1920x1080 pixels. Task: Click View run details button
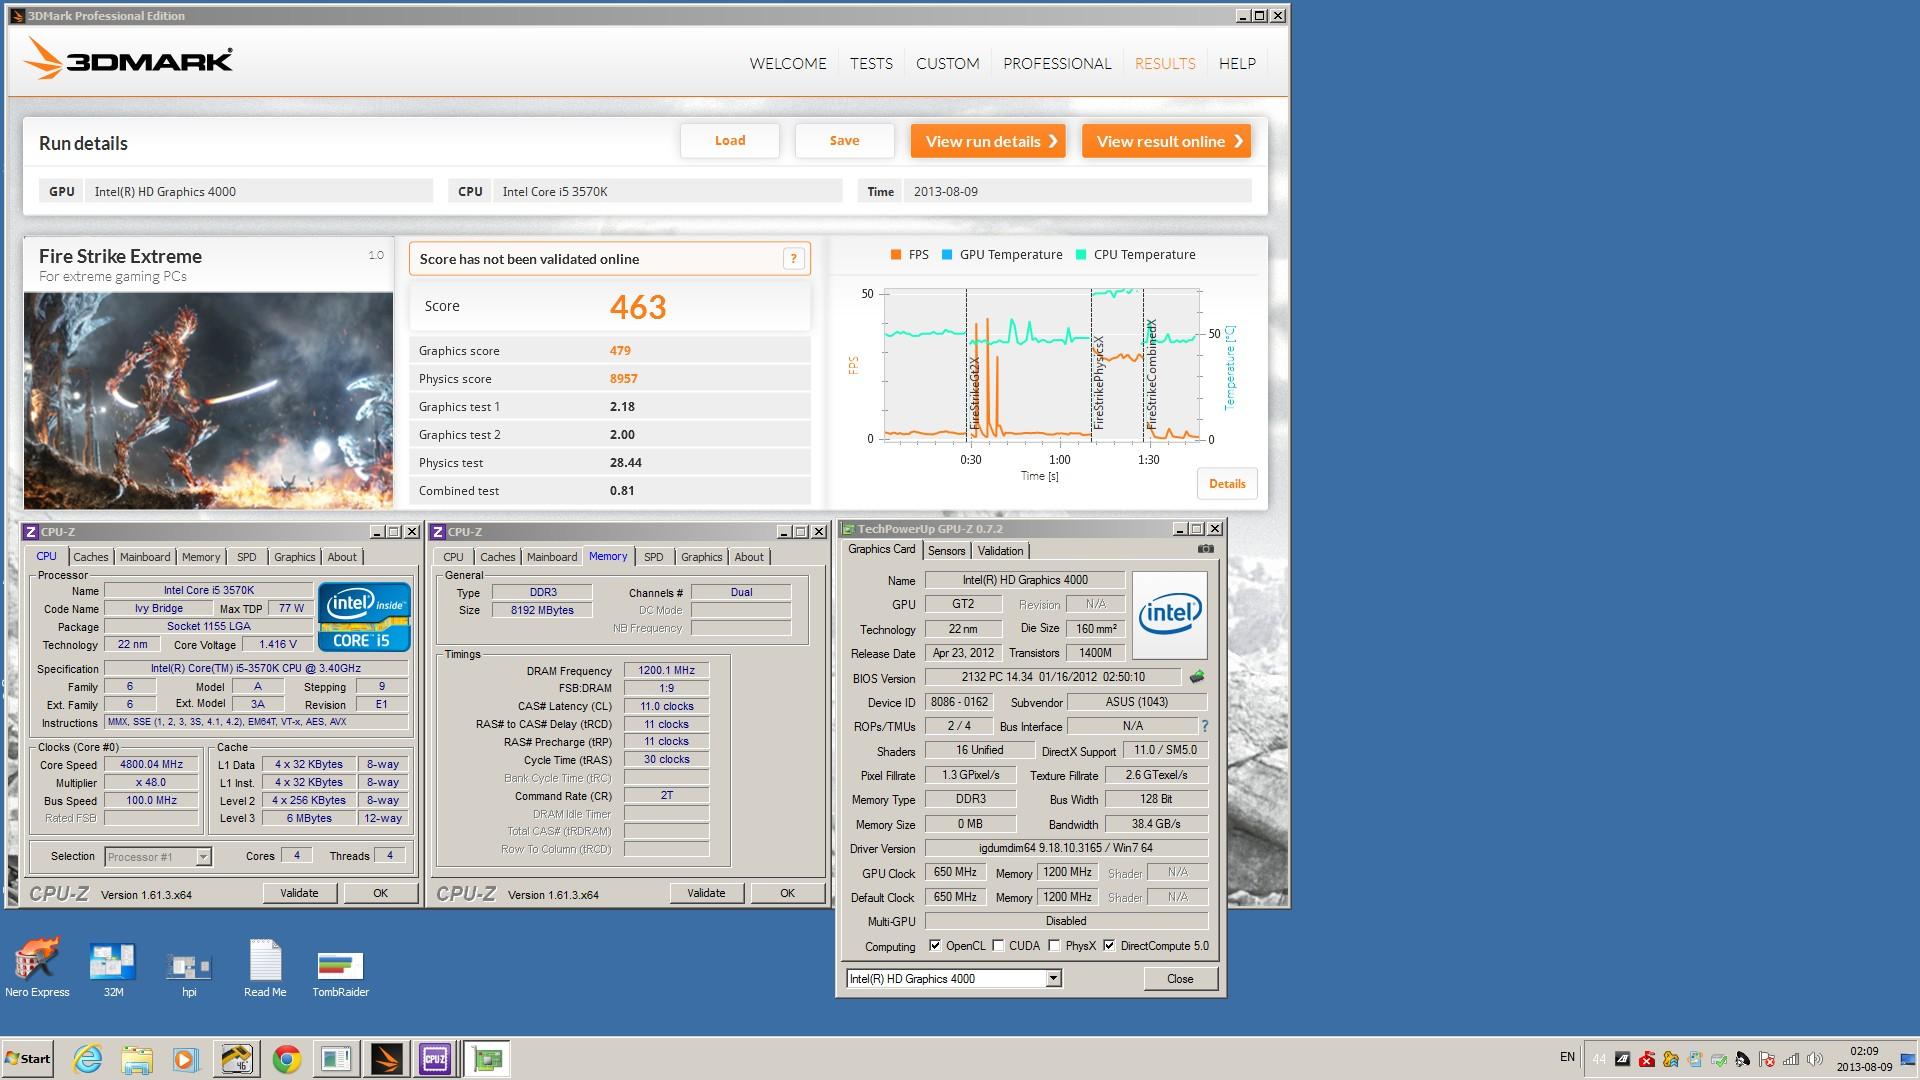988,141
